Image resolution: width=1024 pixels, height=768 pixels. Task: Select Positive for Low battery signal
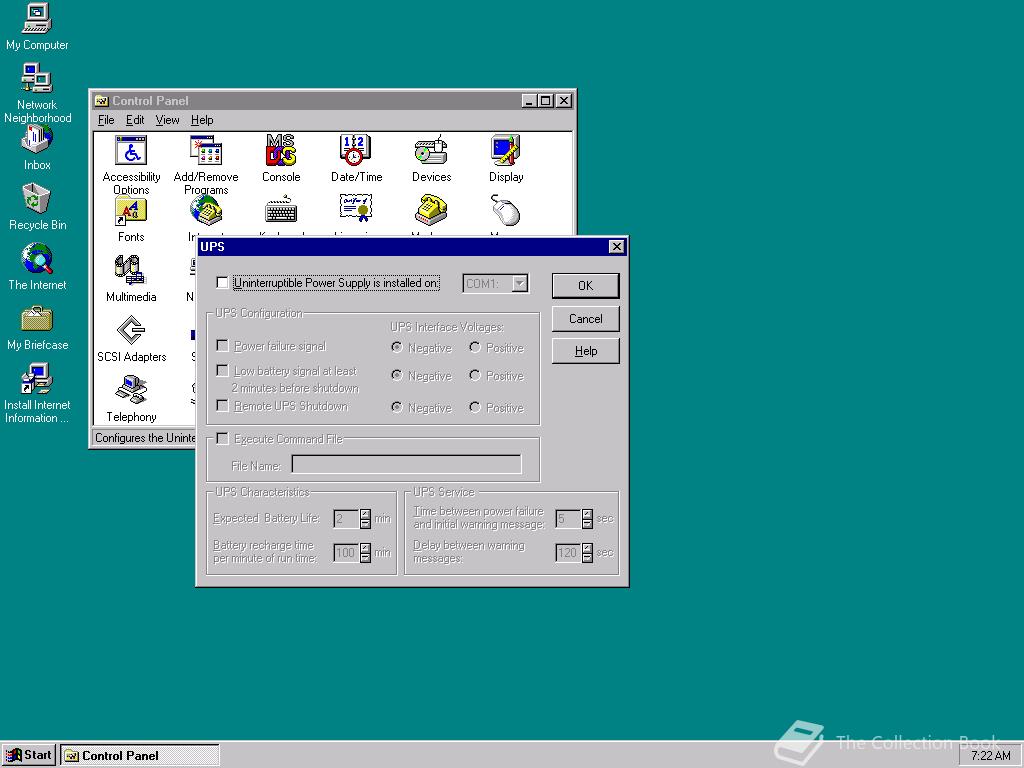point(475,376)
